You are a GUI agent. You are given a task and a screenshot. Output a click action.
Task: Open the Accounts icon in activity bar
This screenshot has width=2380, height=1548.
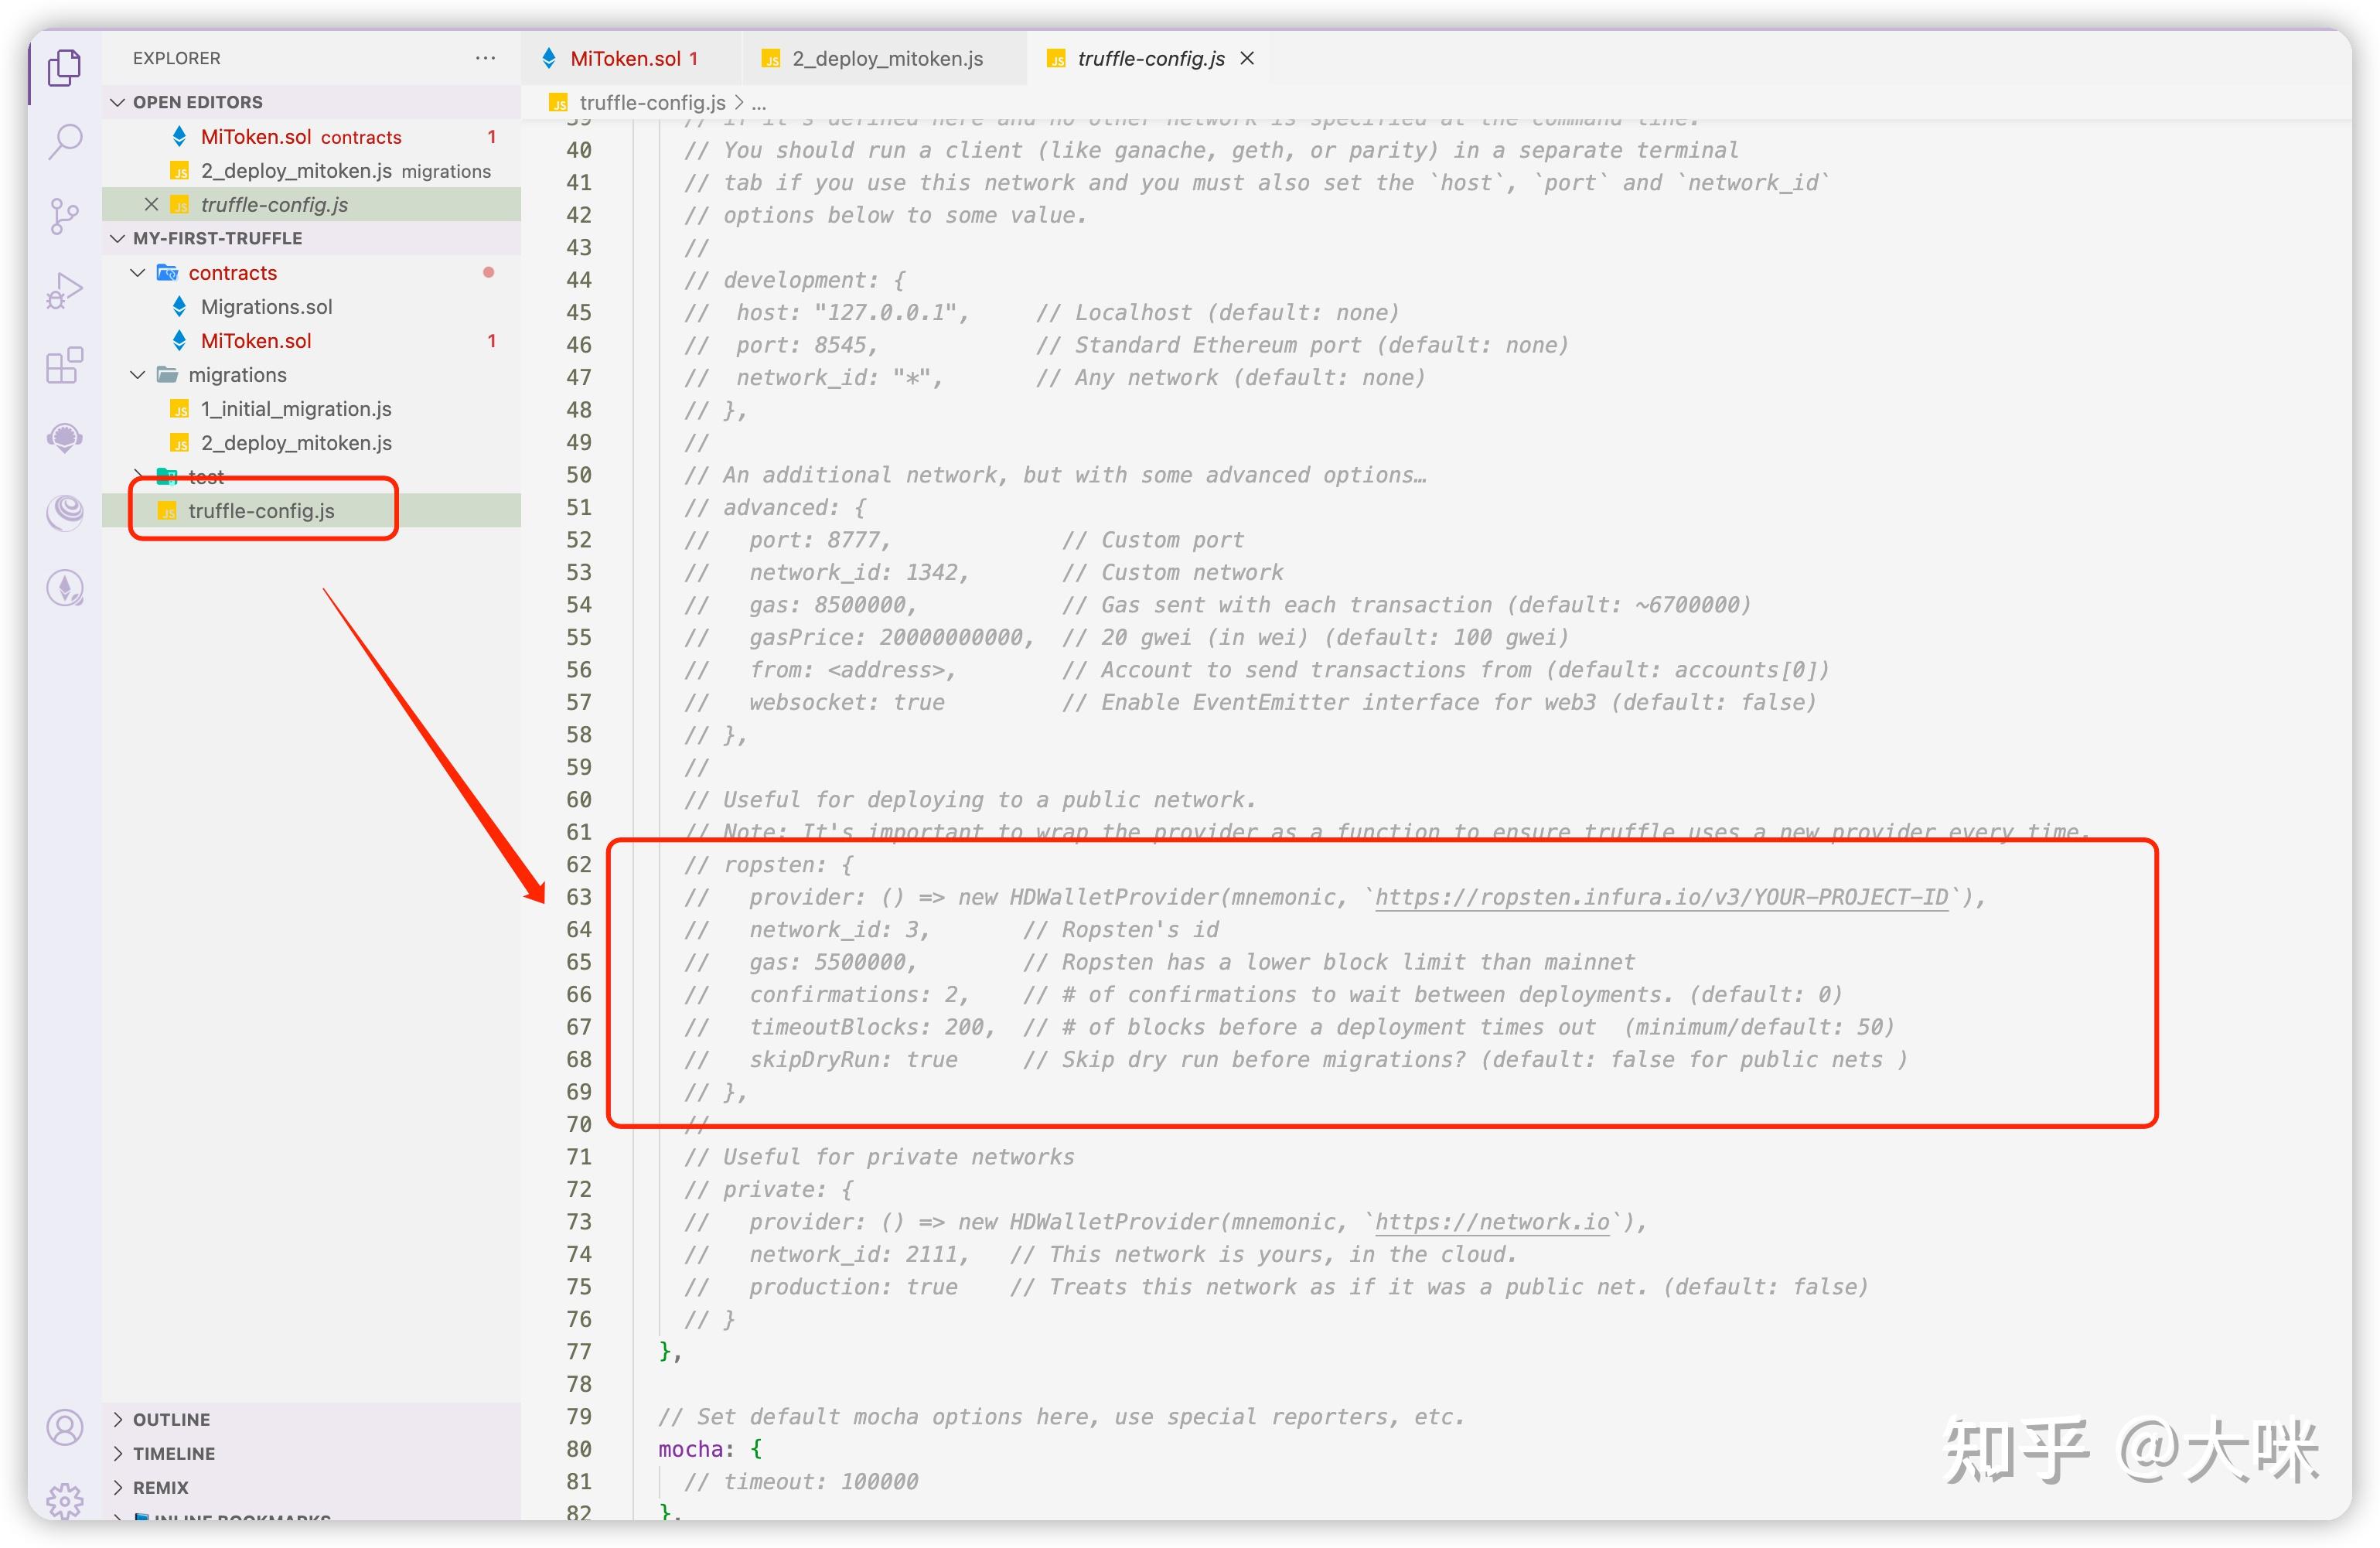point(65,1427)
